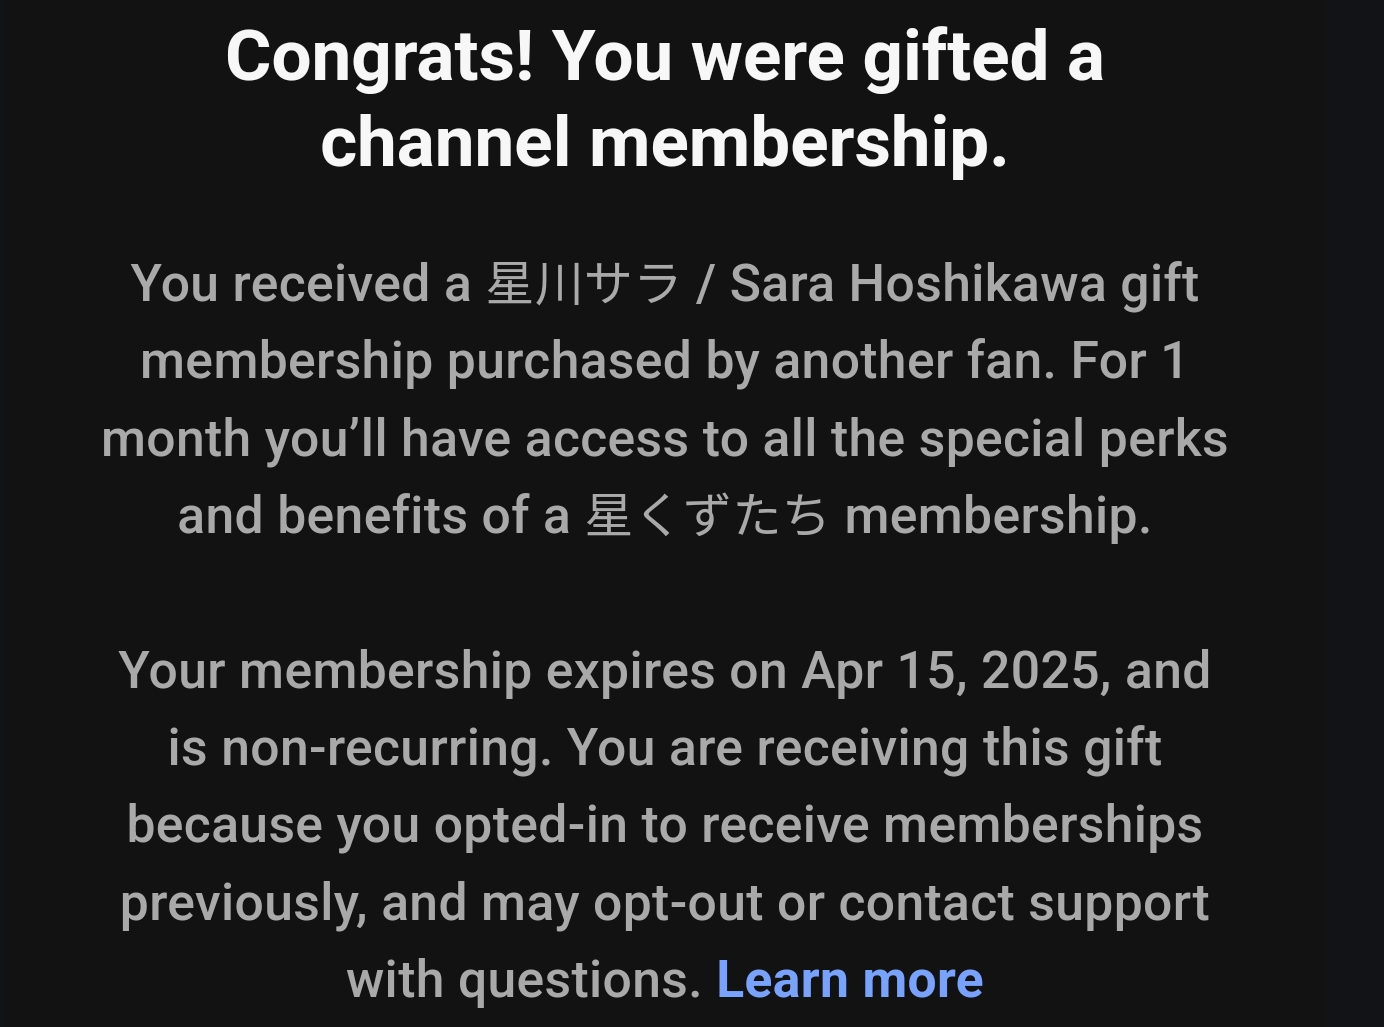The image size is (1384, 1027).
Task: Click the Apr 15, 2025 expiry date
Action: 955,671
